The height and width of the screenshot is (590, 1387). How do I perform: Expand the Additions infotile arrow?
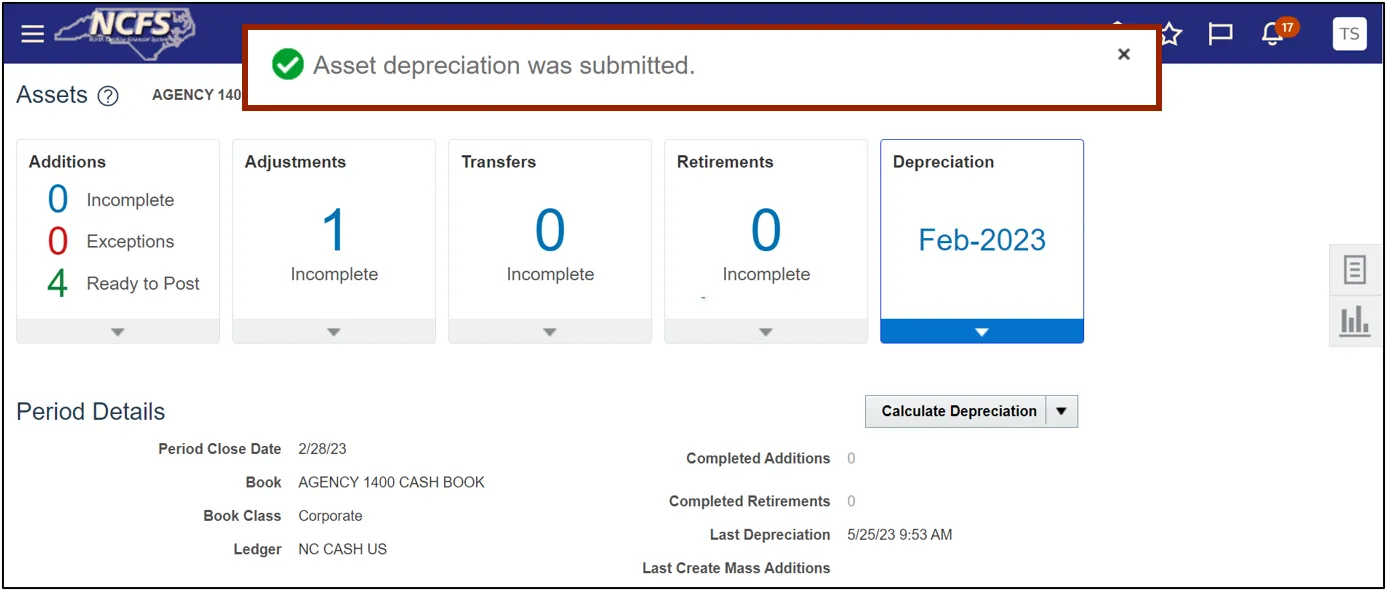coord(118,332)
